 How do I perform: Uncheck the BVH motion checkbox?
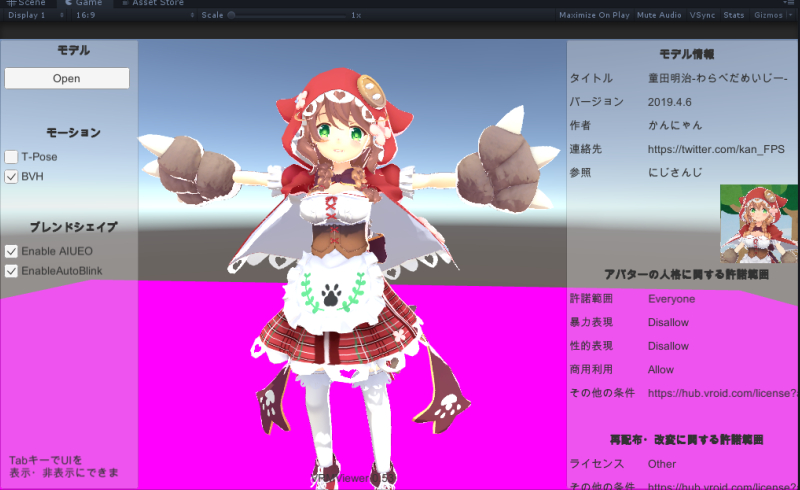pos(11,177)
